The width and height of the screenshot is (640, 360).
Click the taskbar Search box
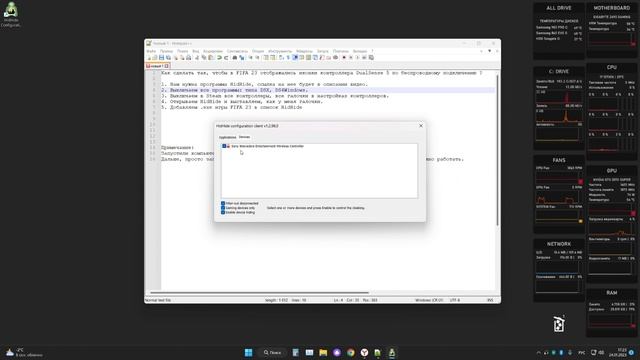coord(272,352)
